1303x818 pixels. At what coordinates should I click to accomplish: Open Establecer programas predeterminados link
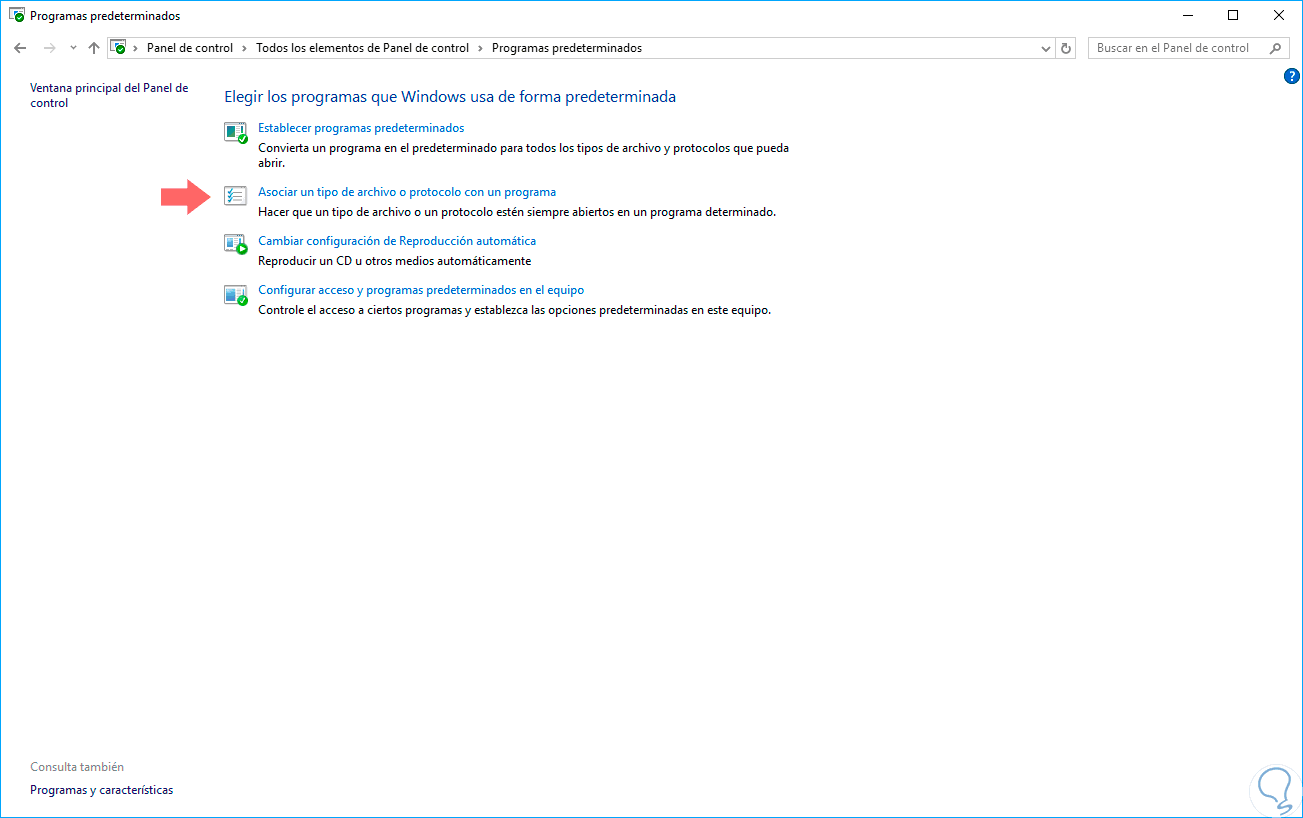(361, 128)
